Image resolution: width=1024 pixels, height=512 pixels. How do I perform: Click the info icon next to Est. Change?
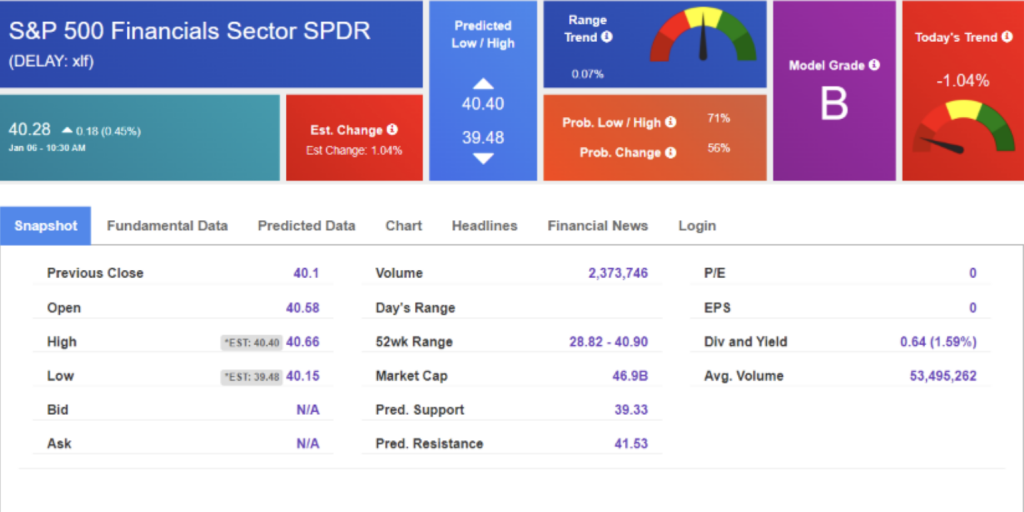click(392, 129)
